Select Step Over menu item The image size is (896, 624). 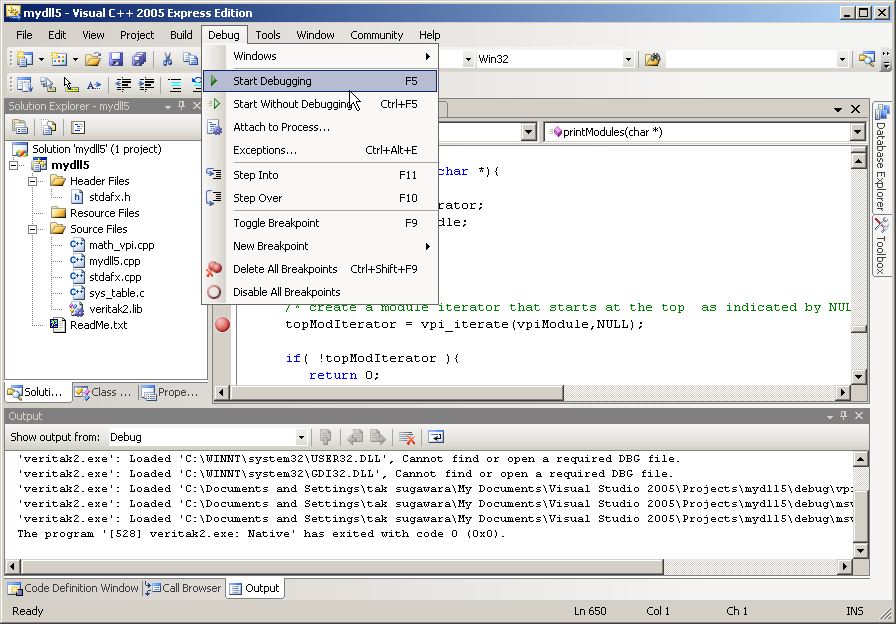[320, 198]
